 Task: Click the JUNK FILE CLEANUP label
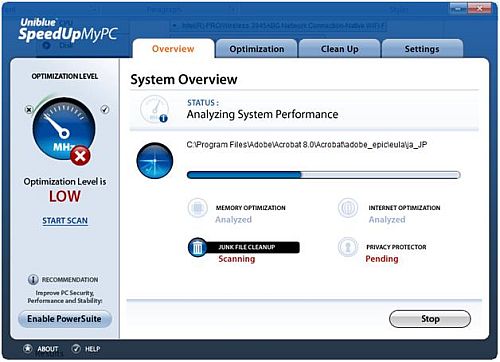(247, 247)
